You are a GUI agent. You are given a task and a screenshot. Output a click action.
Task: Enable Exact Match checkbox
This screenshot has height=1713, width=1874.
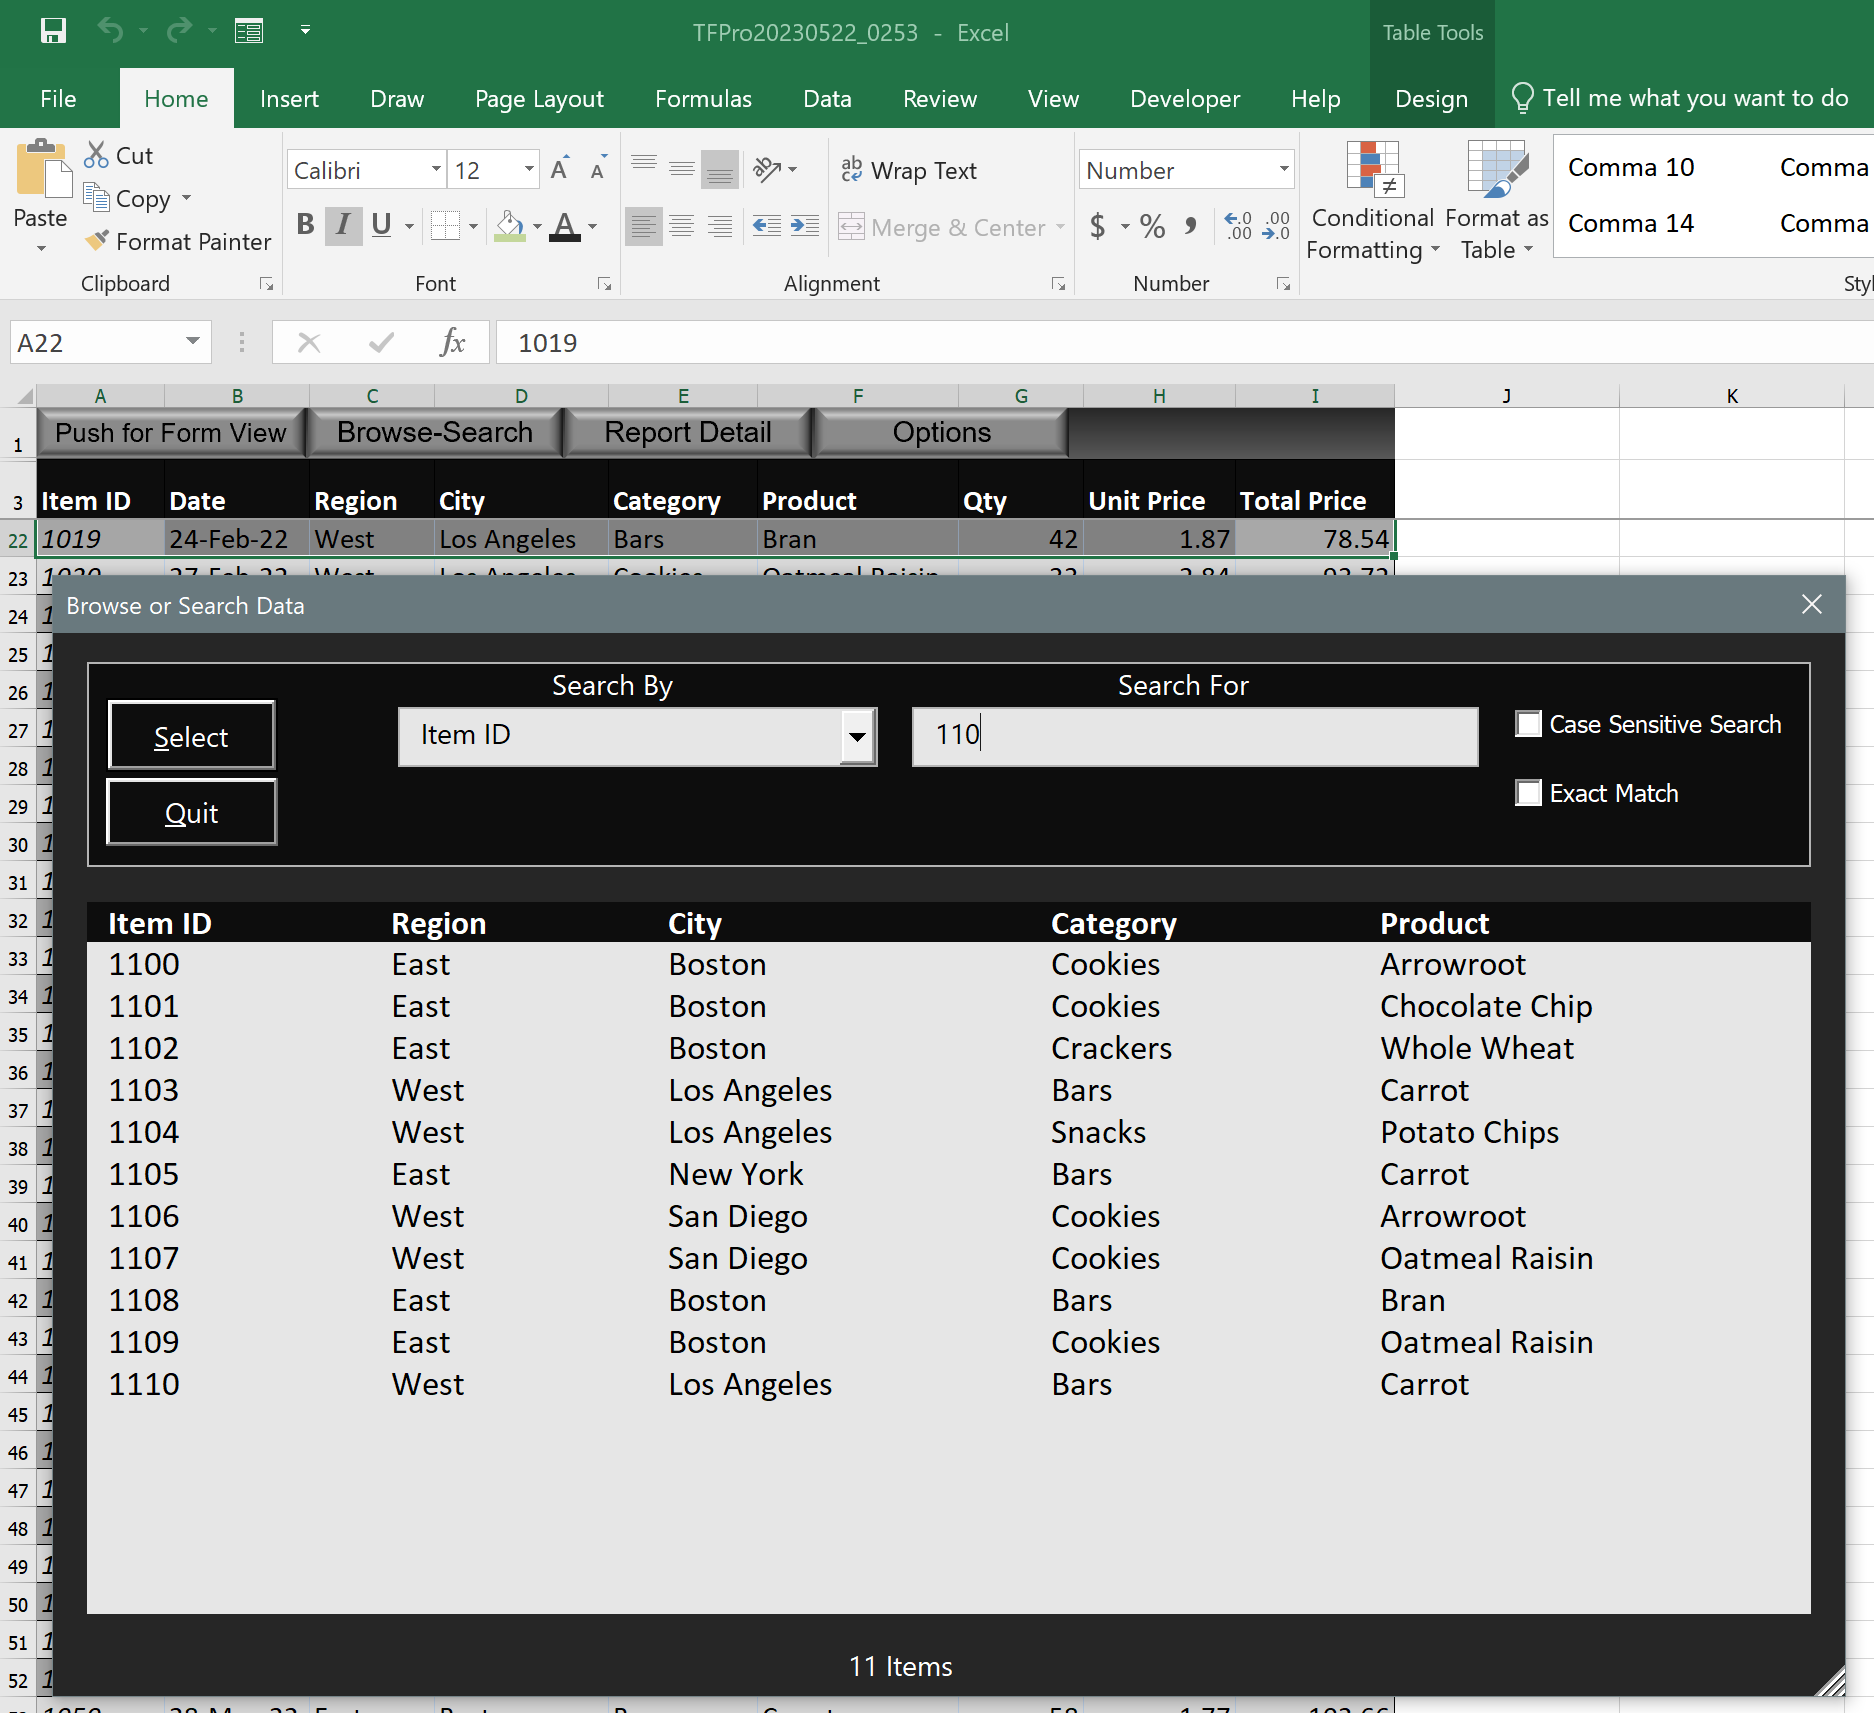[1528, 793]
